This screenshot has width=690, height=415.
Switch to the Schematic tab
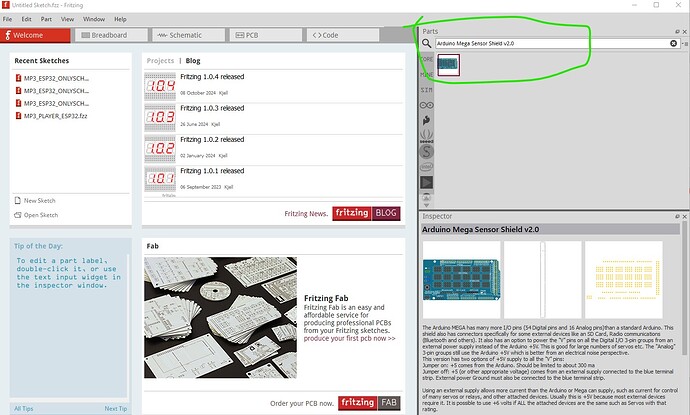pyautogui.click(x=188, y=35)
